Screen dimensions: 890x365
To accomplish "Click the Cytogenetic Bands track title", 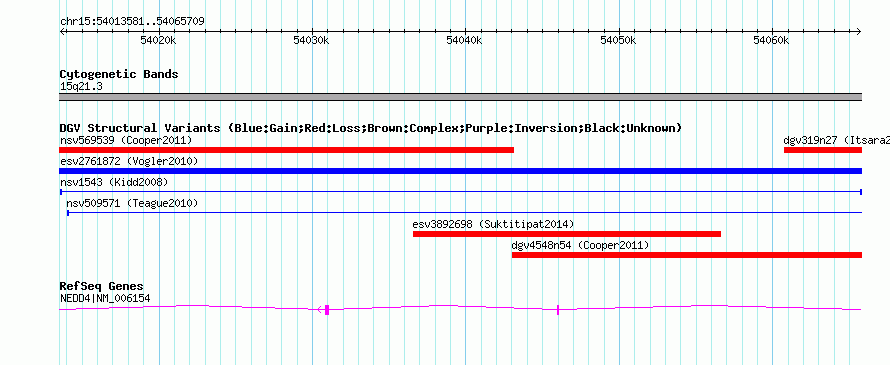I will [119, 74].
